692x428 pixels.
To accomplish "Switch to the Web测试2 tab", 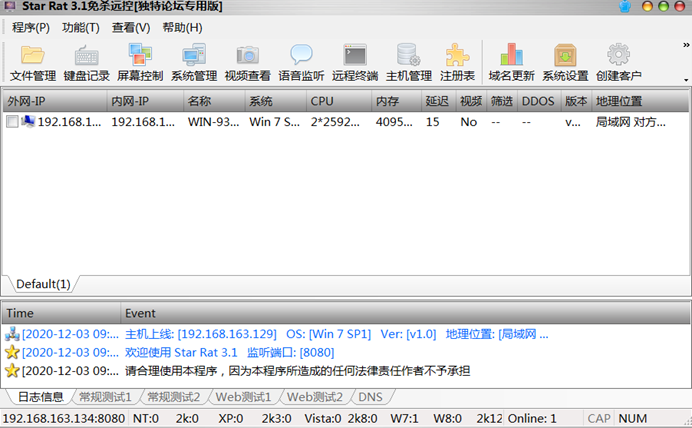I will (x=315, y=397).
